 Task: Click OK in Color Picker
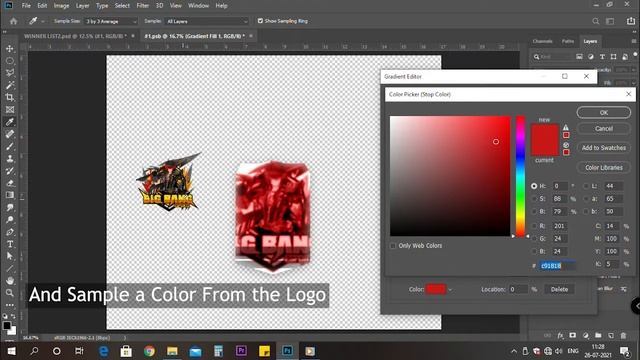604,113
